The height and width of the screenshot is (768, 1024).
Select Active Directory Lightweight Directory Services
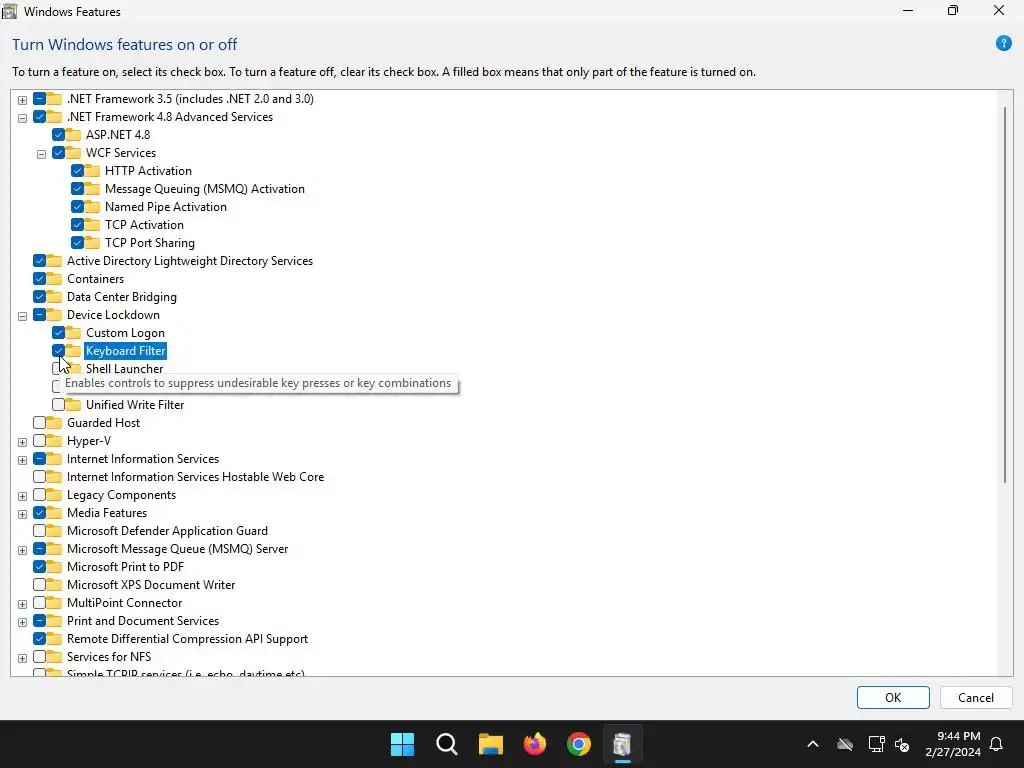(189, 261)
